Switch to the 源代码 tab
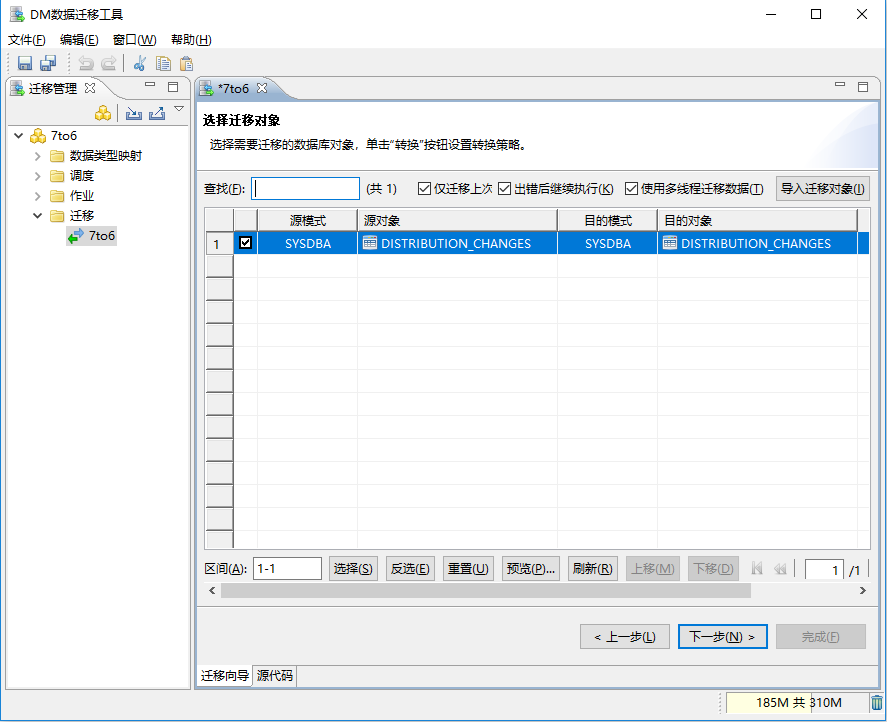The width and height of the screenshot is (887, 722). [x=273, y=676]
